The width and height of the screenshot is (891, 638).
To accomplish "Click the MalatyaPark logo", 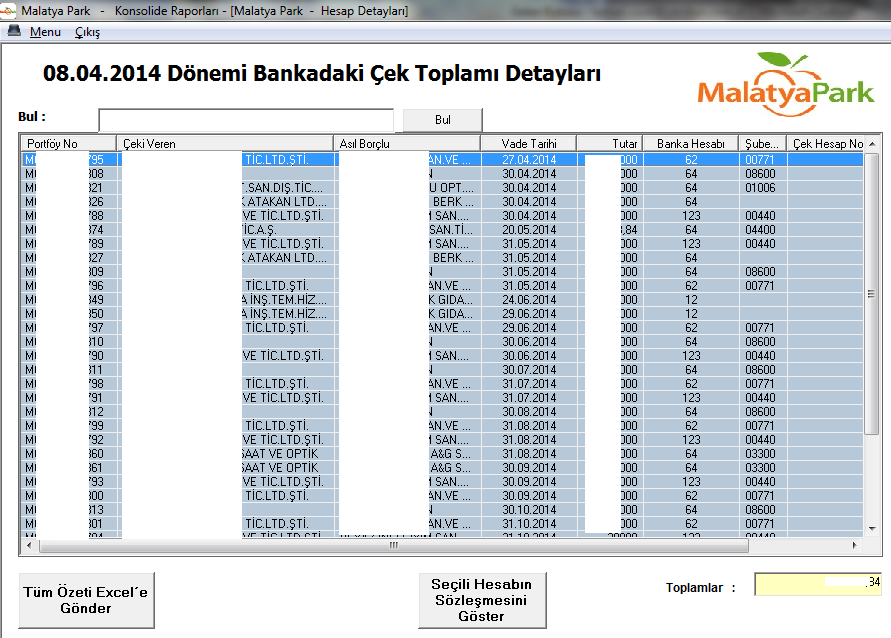I will coord(786,84).
